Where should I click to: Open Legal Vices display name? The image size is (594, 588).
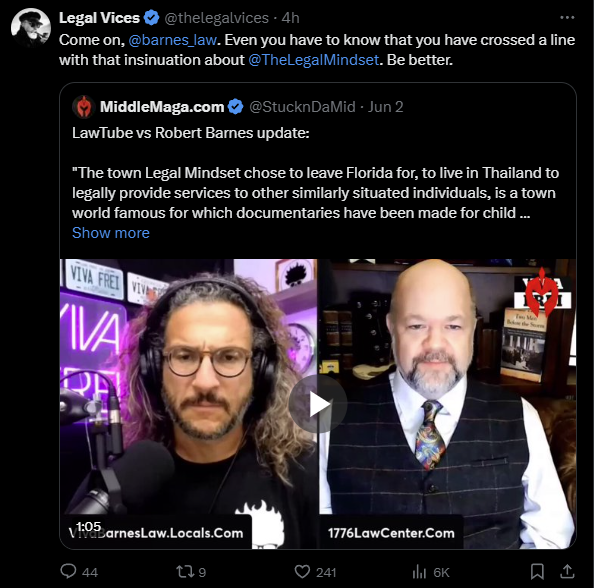point(99,18)
